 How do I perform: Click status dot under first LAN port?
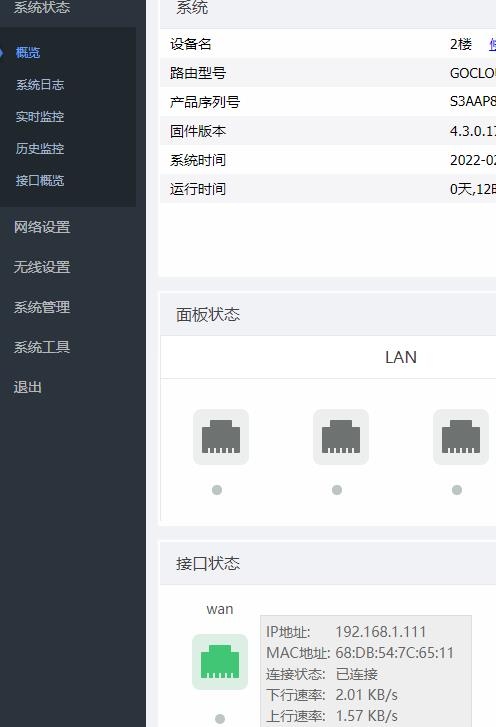pos(217,490)
